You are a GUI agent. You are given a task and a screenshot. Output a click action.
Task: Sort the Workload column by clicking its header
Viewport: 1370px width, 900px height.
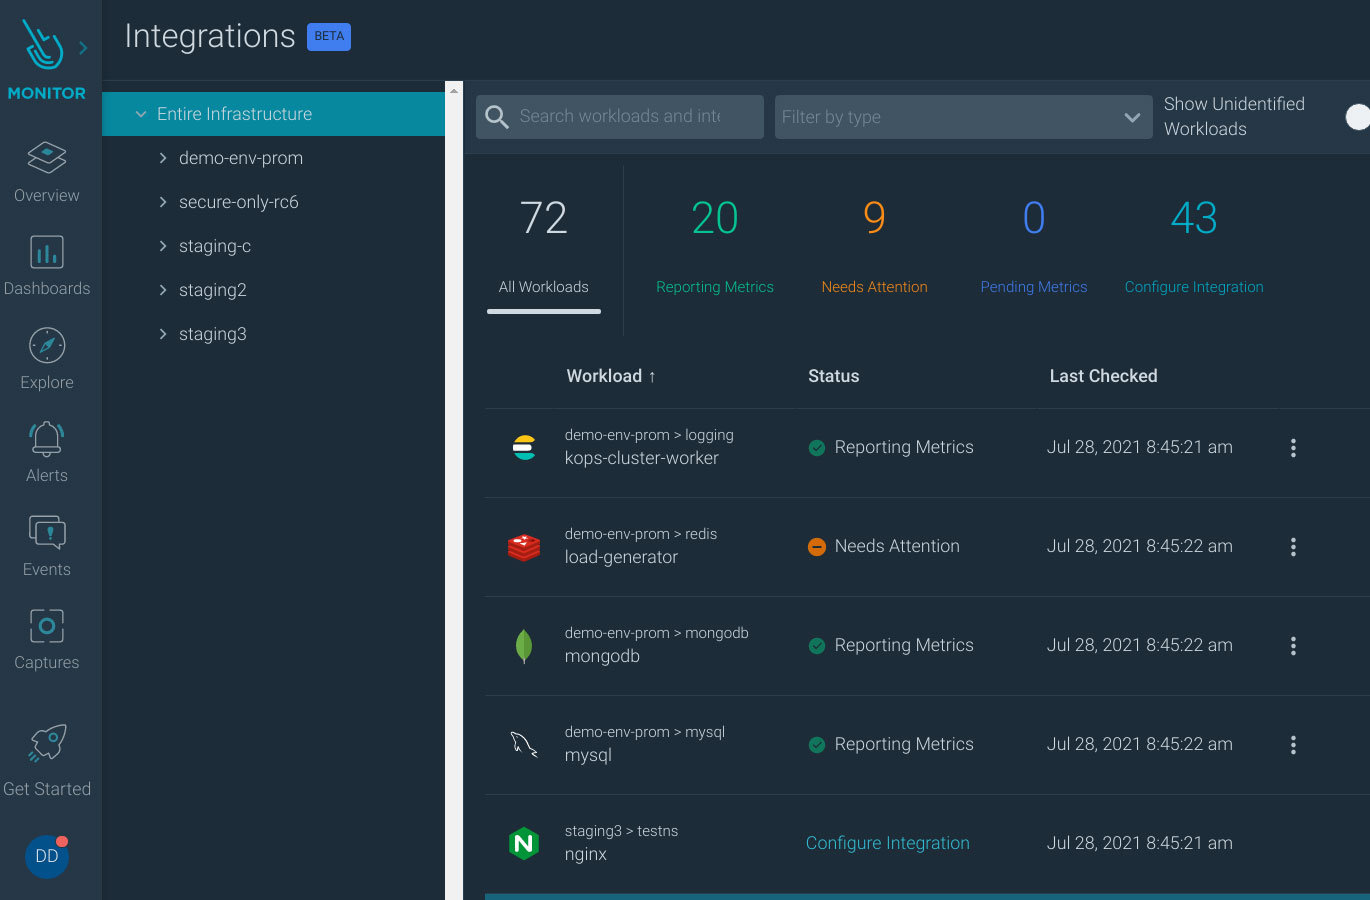612,376
